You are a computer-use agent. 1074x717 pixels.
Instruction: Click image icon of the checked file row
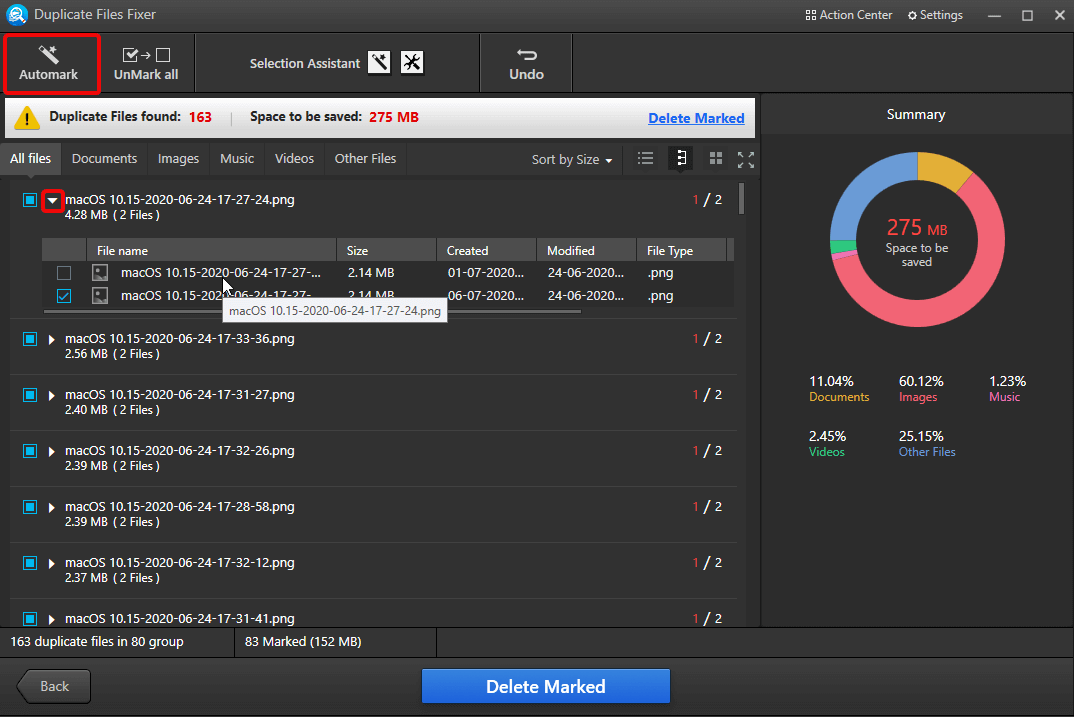100,296
